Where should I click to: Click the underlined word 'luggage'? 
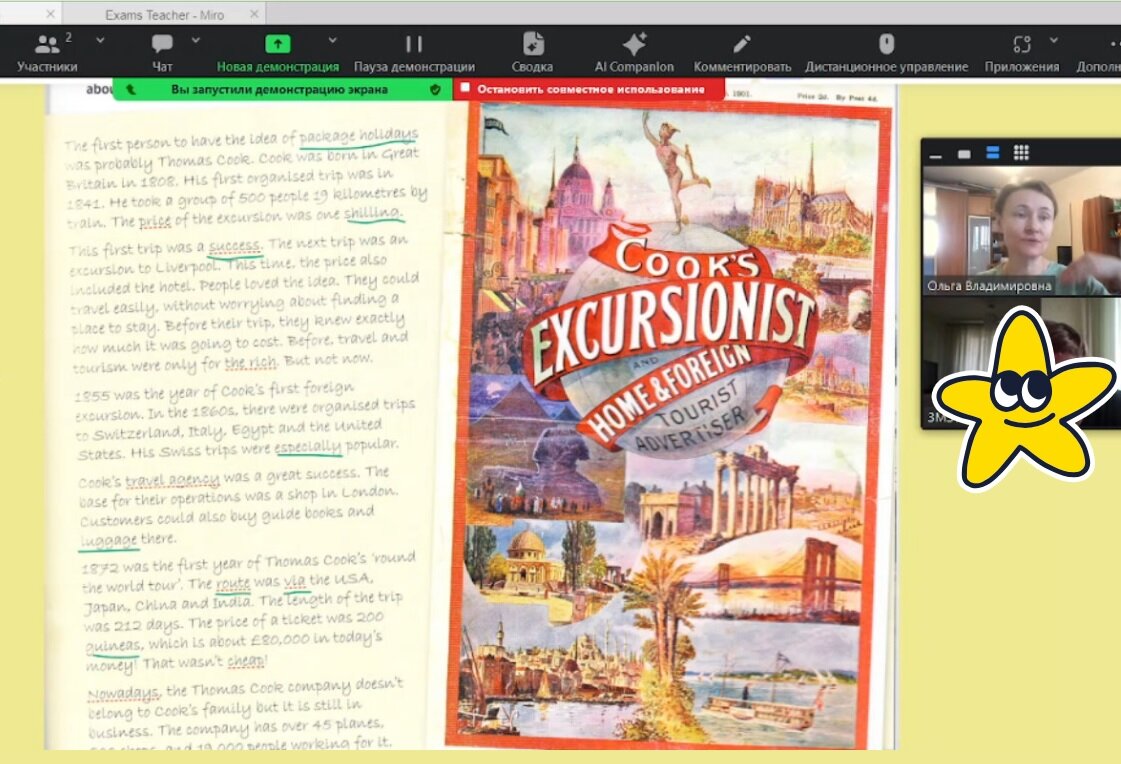point(109,540)
